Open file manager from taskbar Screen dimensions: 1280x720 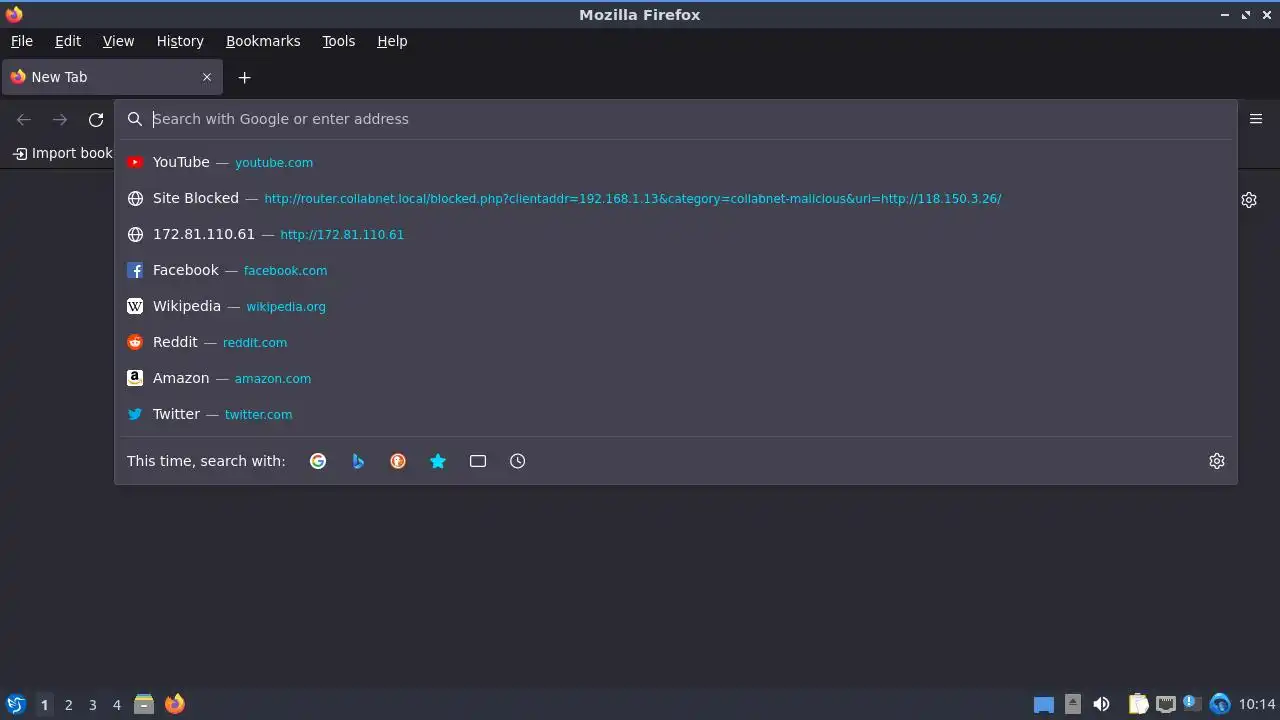pos(144,704)
